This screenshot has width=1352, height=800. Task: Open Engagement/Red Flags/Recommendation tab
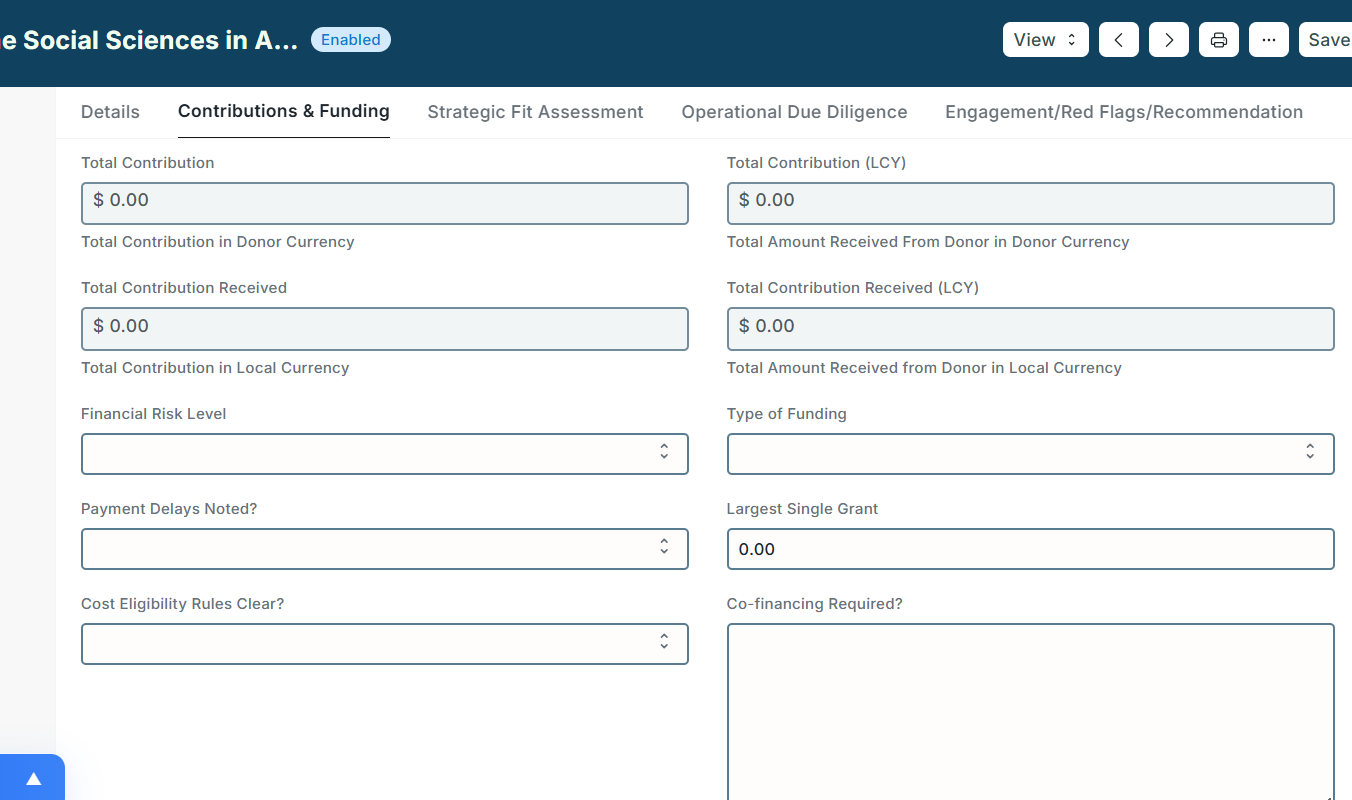(x=1123, y=112)
